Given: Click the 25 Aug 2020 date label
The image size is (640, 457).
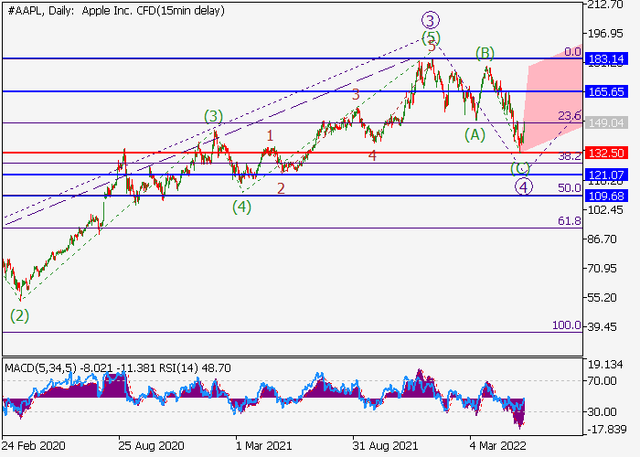Looking at the screenshot, I should click(152, 446).
